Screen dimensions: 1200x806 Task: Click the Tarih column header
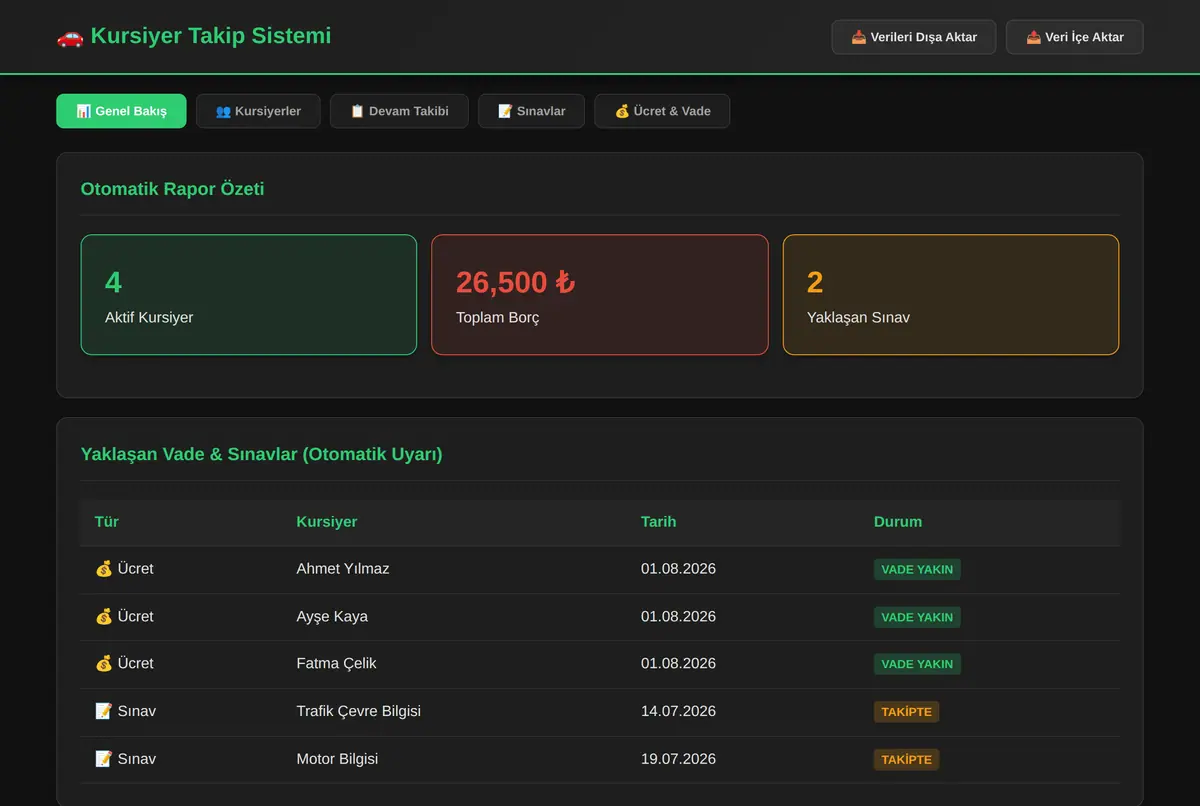pos(659,522)
